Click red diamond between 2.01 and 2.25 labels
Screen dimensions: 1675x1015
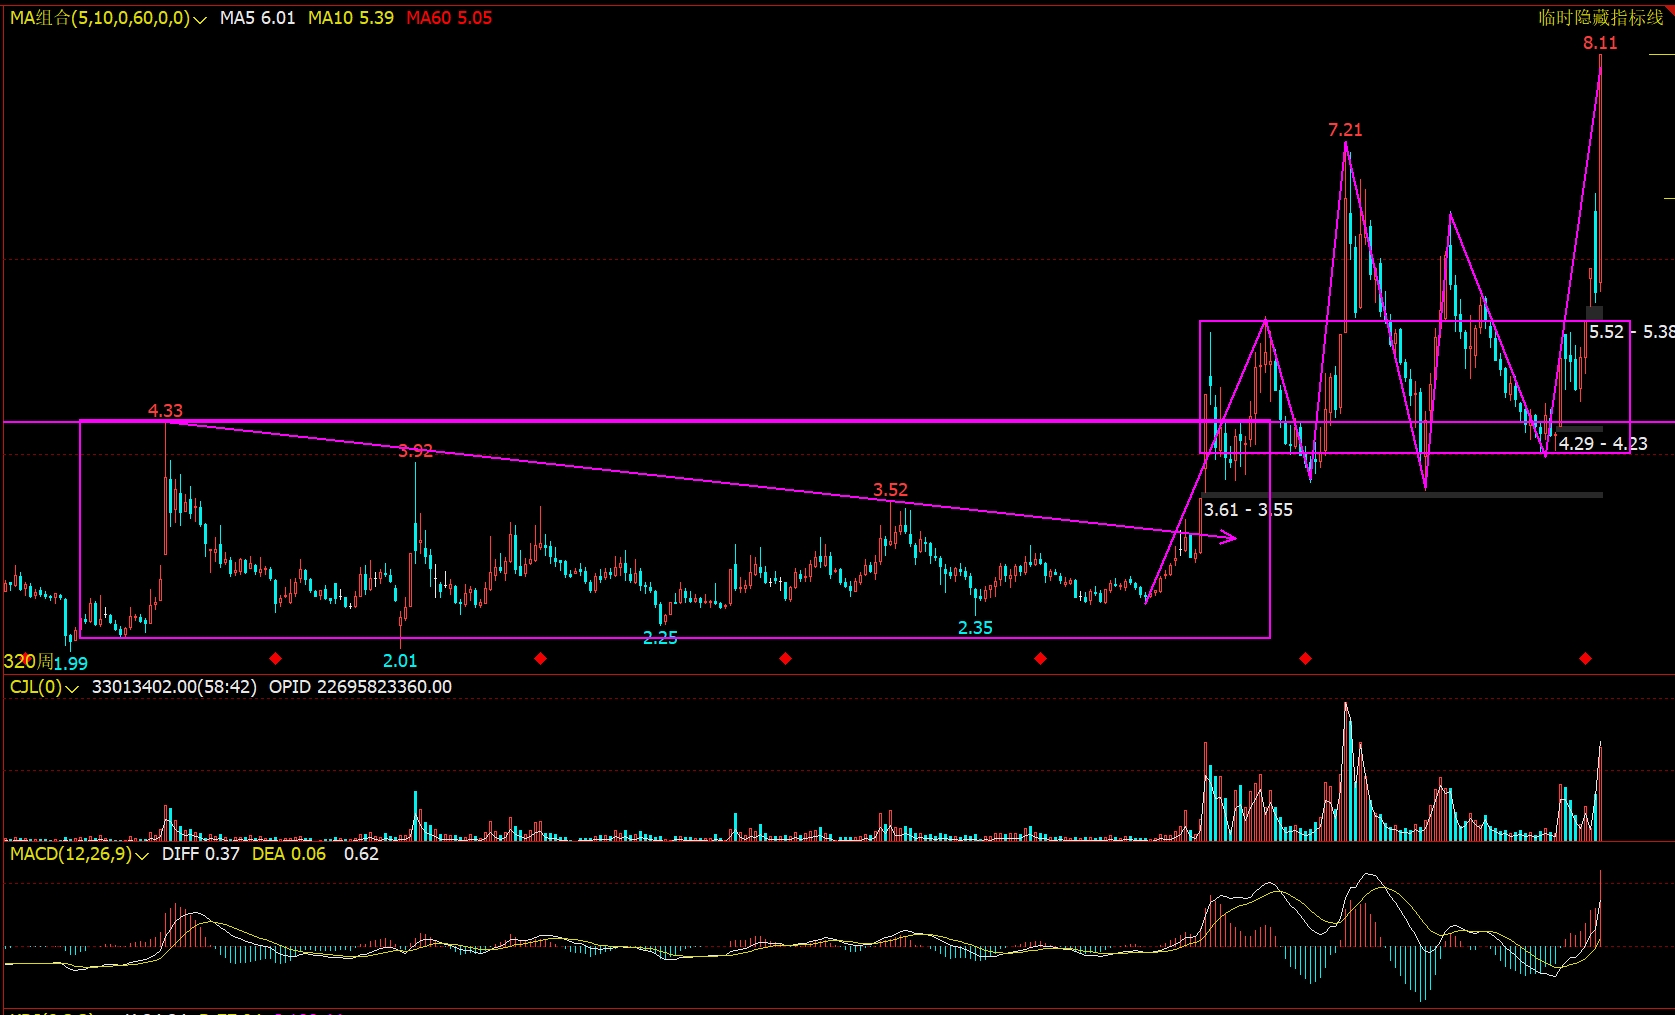(x=540, y=658)
